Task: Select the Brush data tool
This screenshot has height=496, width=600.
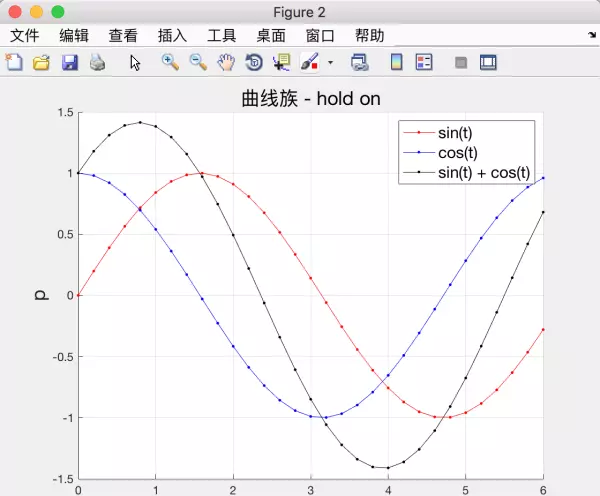Action: pyautogui.click(x=310, y=62)
